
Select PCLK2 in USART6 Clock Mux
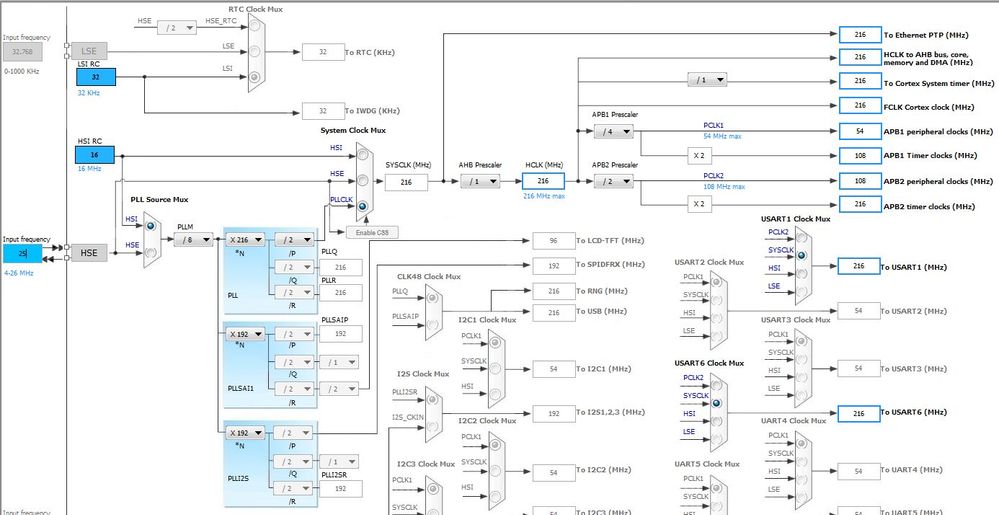click(717, 384)
